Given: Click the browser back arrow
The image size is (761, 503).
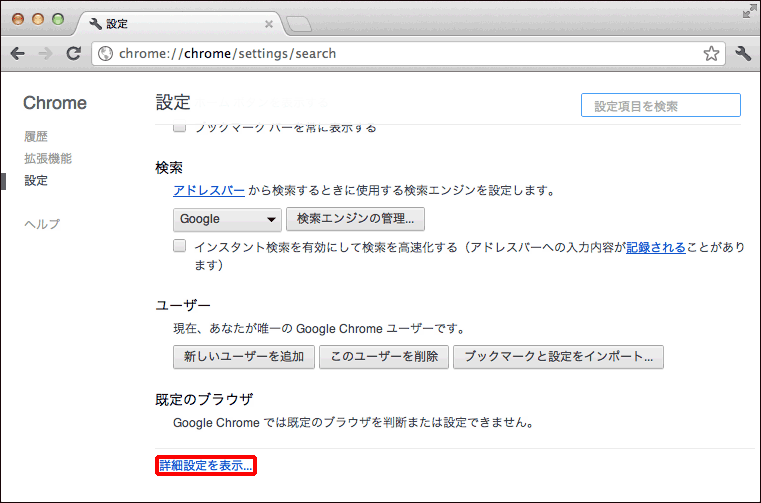Looking at the screenshot, I should tap(17, 53).
